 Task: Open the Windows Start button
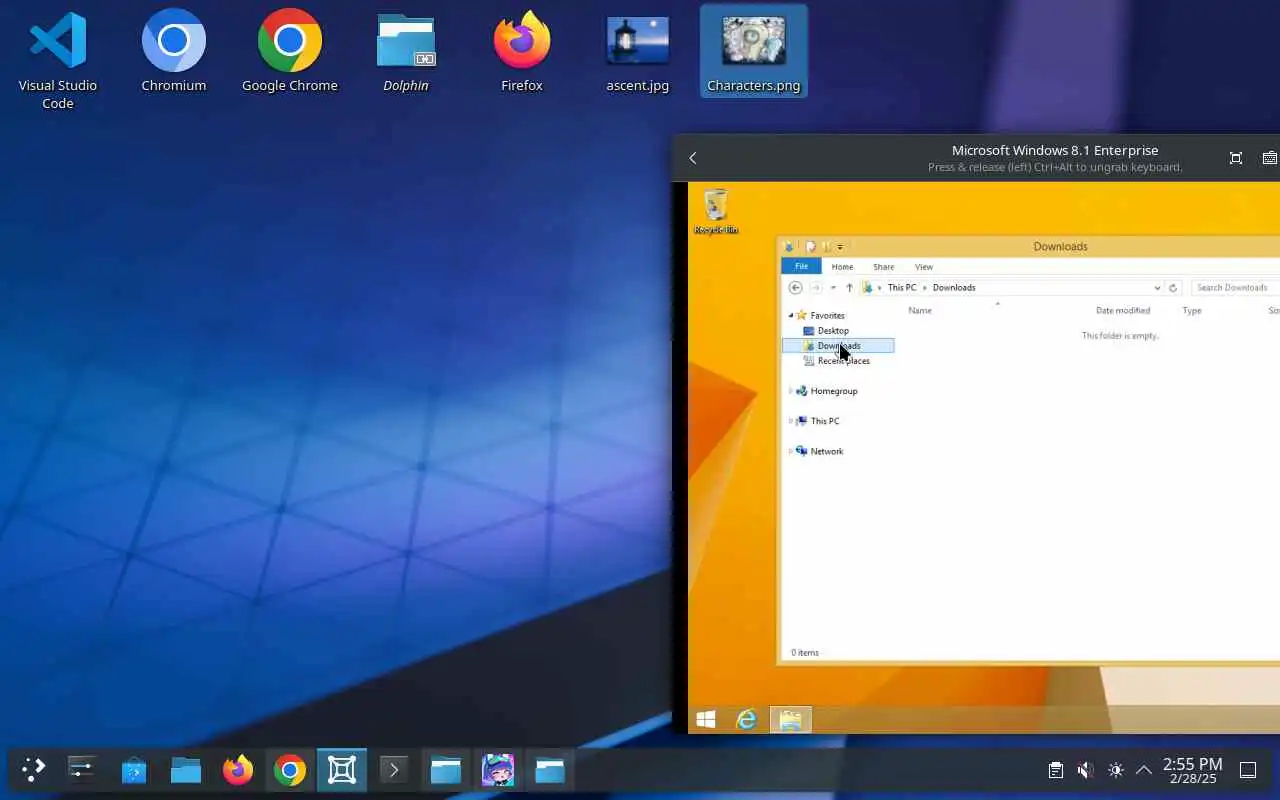[706, 719]
